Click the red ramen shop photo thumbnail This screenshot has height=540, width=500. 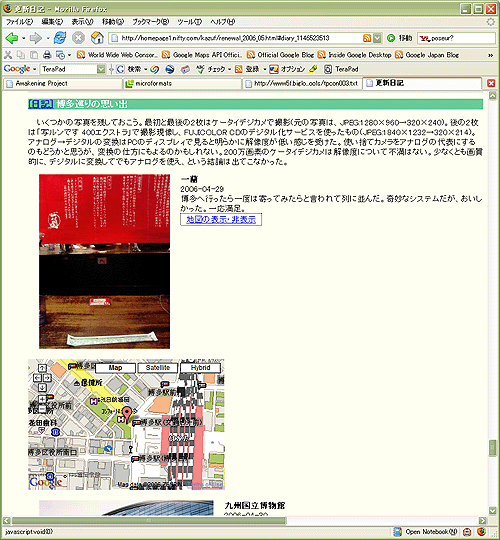(104, 261)
